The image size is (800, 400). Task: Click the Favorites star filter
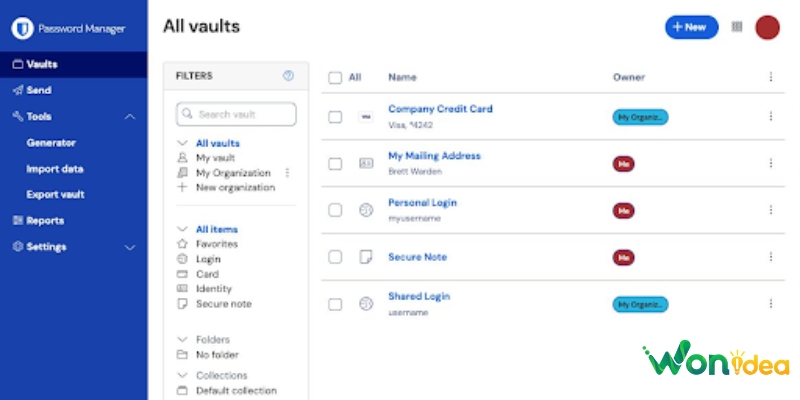(x=182, y=244)
